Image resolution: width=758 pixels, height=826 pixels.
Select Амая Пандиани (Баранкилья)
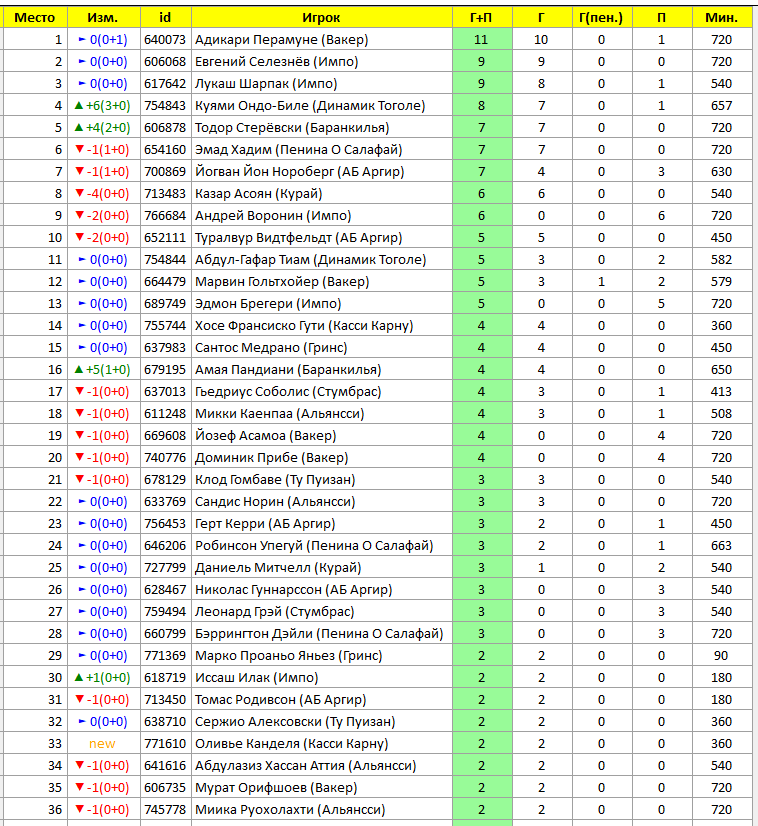pos(288,369)
